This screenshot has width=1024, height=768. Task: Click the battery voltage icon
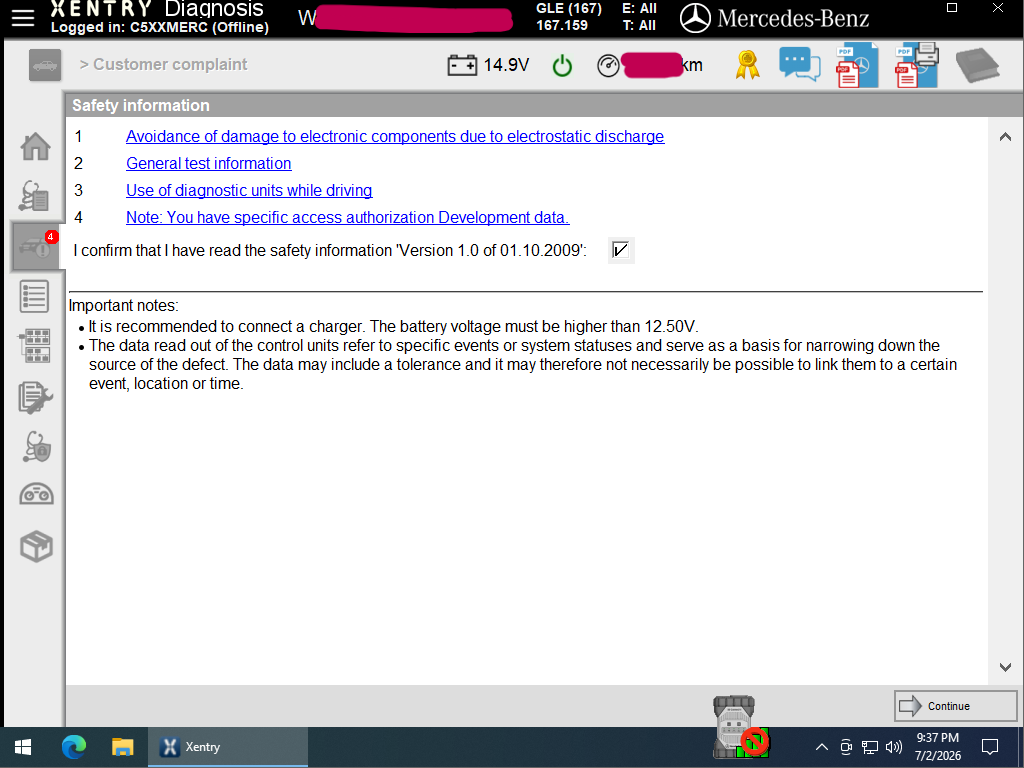click(x=462, y=65)
